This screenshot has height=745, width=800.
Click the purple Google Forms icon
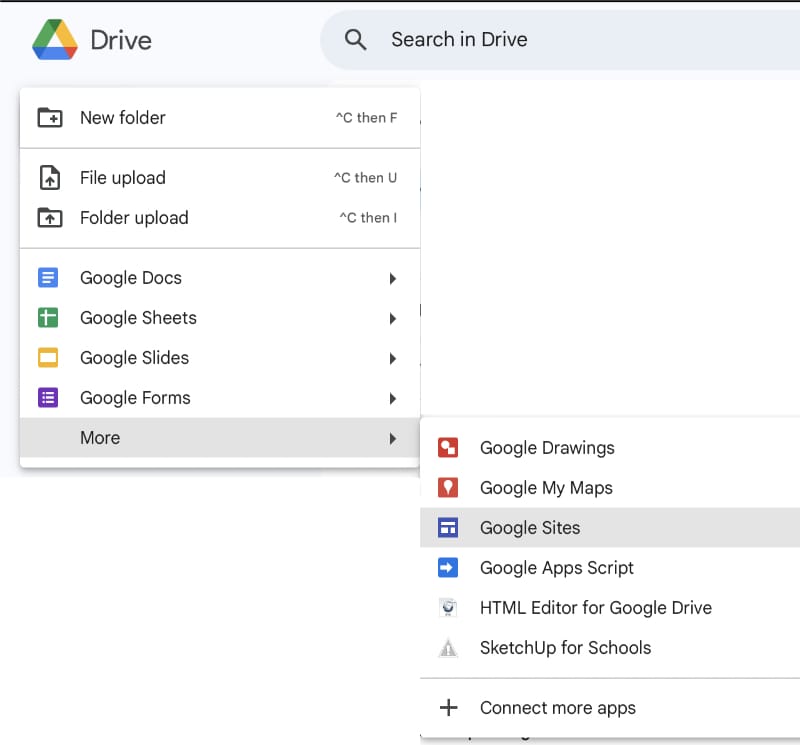(x=48, y=398)
